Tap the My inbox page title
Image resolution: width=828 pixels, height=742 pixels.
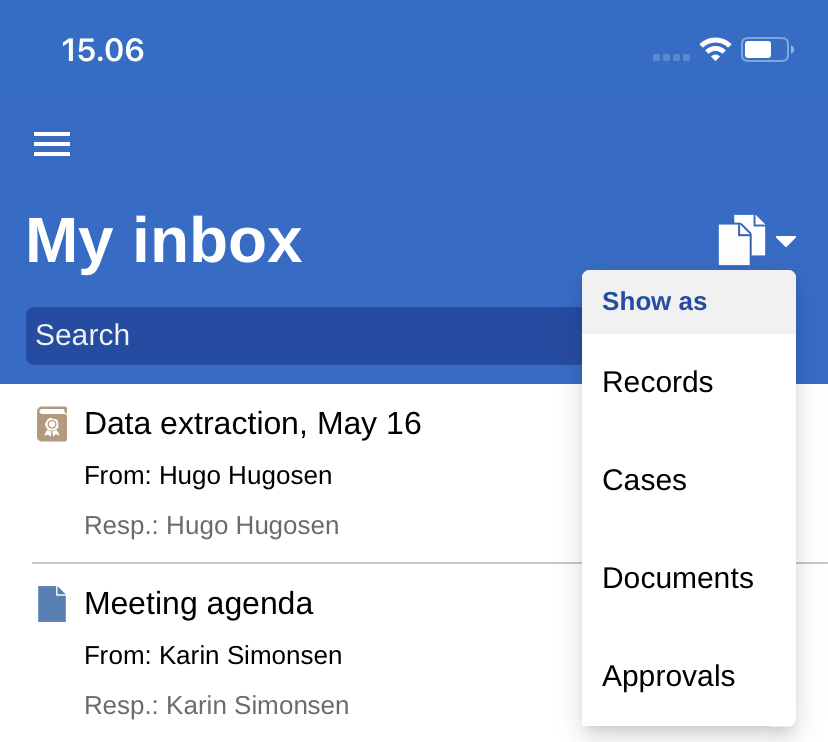(164, 241)
